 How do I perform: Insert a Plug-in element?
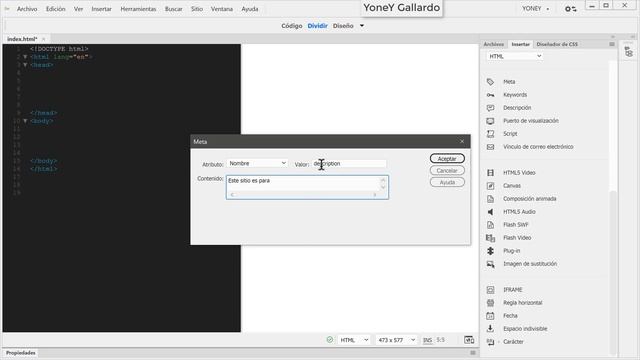511,251
